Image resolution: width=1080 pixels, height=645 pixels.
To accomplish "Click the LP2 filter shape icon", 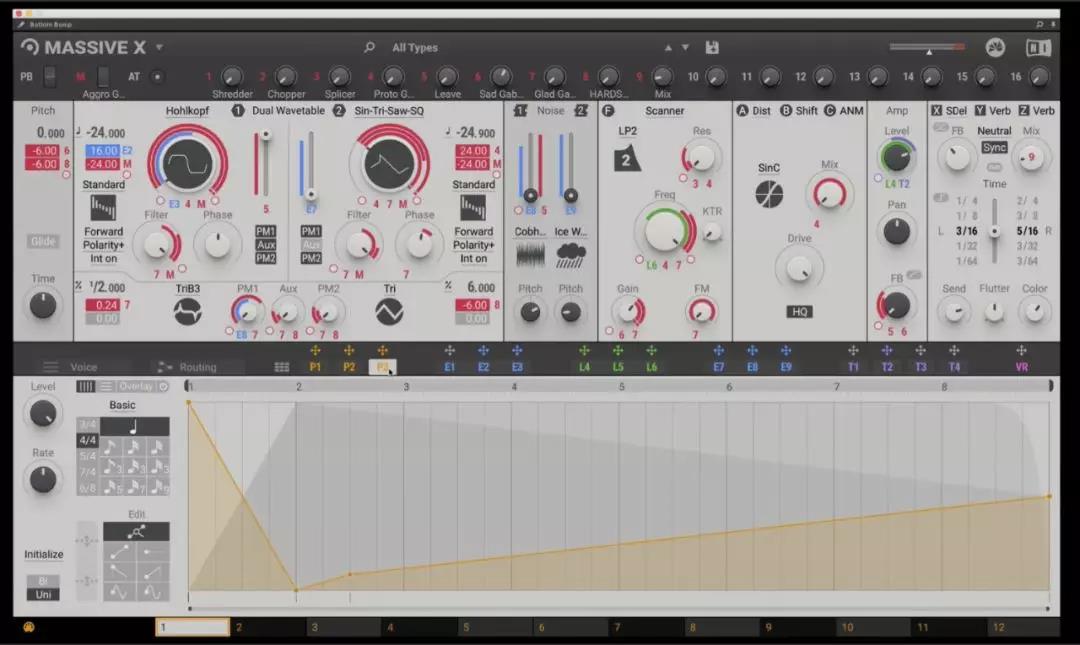I will (626, 159).
